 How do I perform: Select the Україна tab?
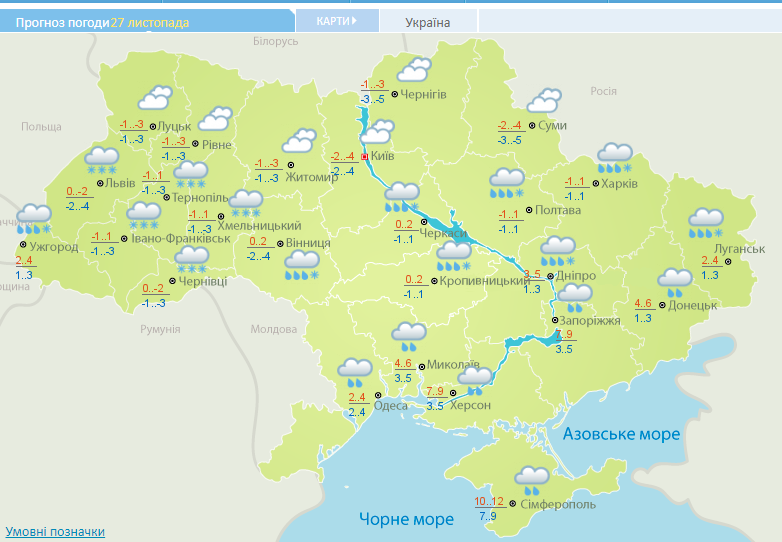point(428,22)
